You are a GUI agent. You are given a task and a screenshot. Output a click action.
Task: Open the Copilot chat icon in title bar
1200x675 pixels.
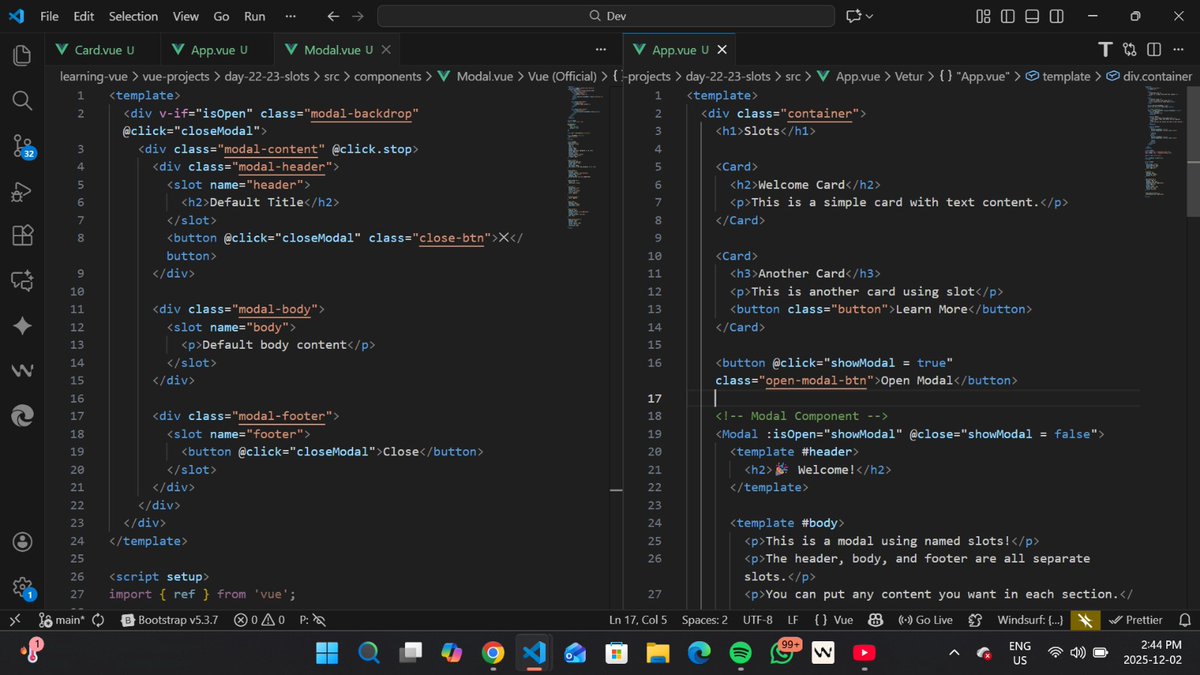tap(853, 16)
